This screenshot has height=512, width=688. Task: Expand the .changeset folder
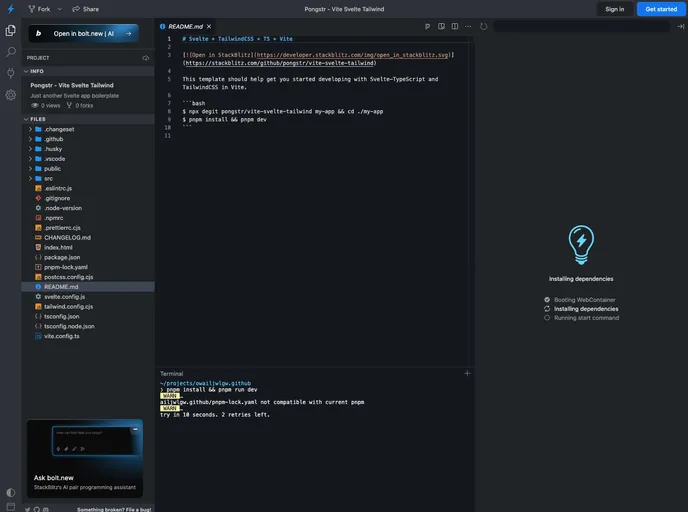[x=88, y=129]
